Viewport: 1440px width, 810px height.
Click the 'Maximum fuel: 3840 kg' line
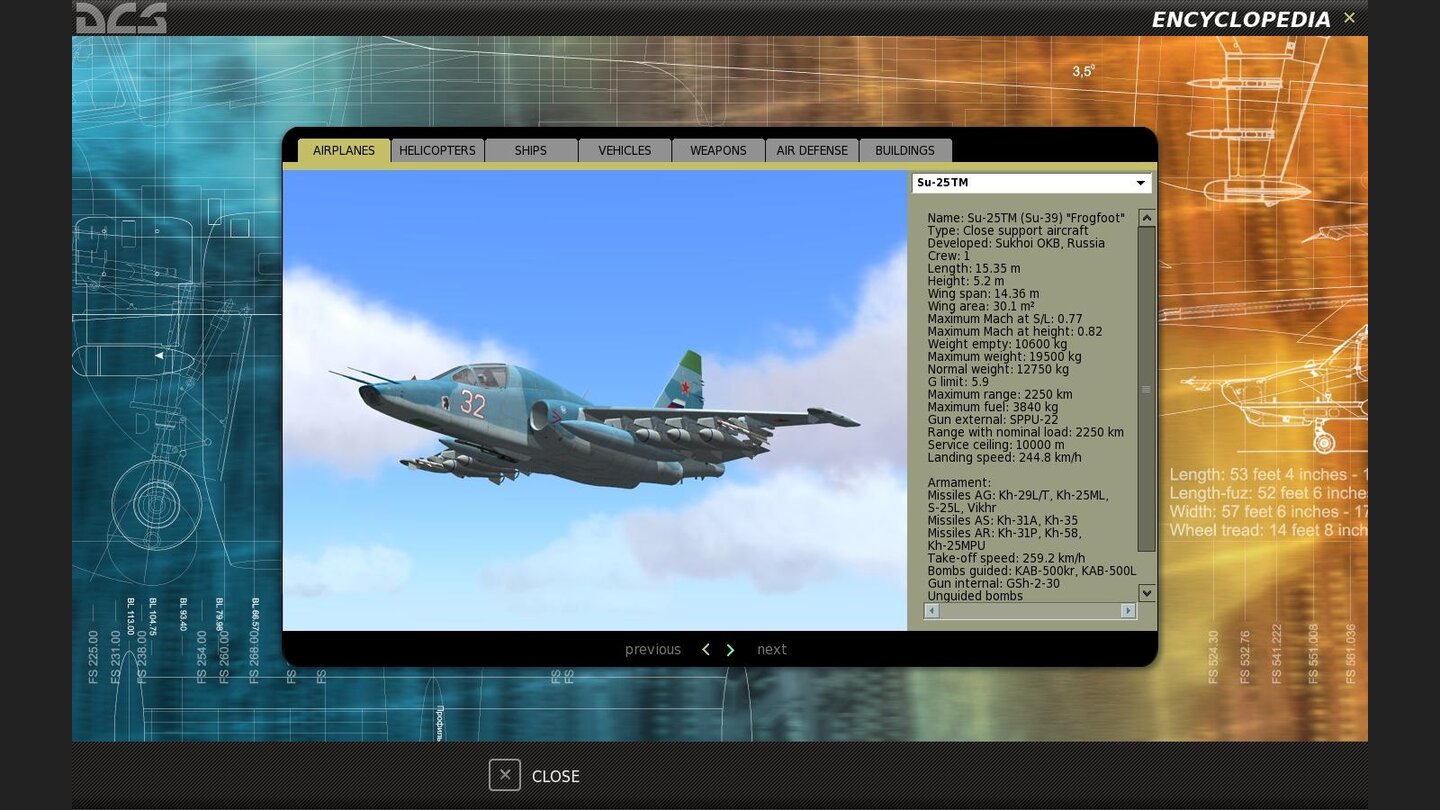pyautogui.click(x=992, y=407)
